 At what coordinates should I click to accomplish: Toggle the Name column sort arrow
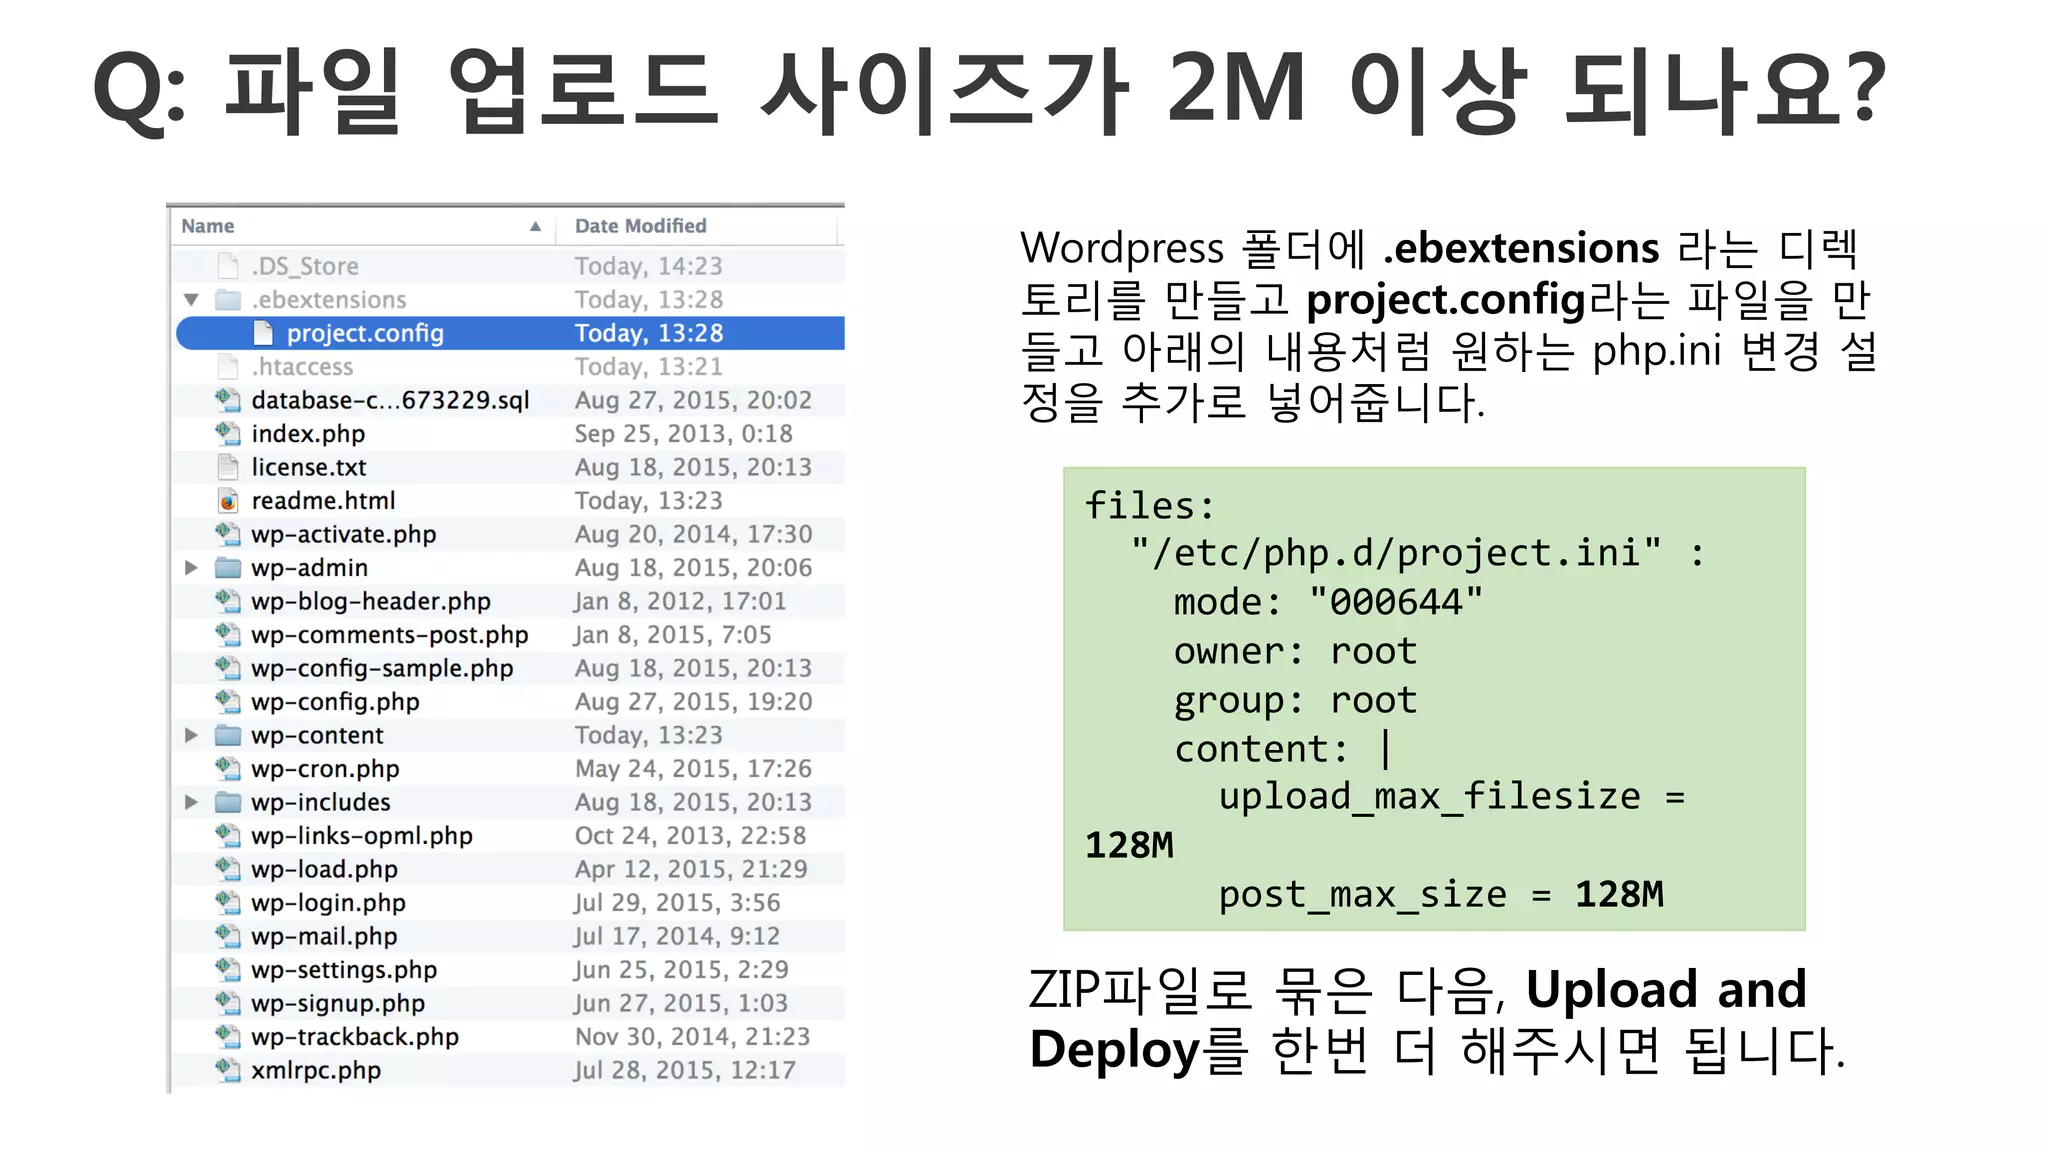click(x=536, y=227)
